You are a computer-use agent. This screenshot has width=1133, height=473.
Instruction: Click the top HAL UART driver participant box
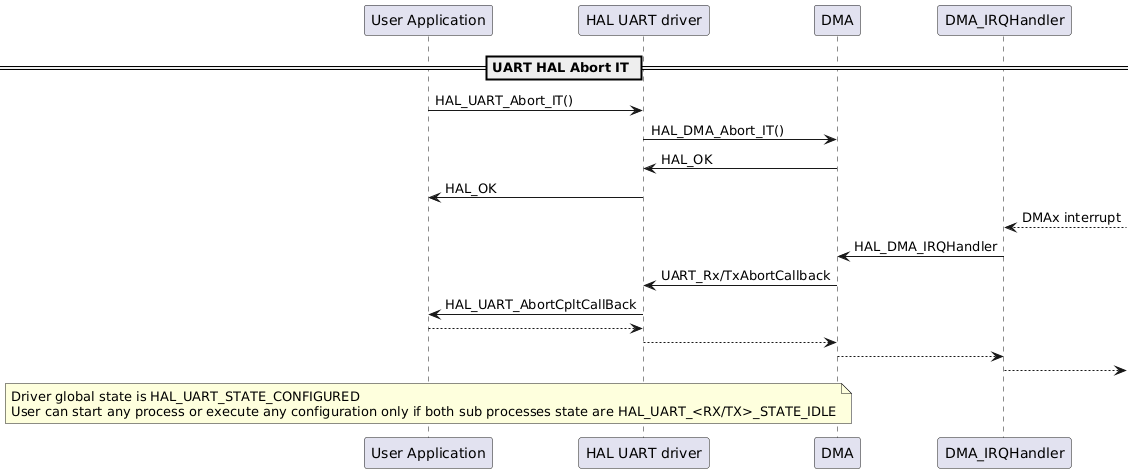[x=644, y=20]
